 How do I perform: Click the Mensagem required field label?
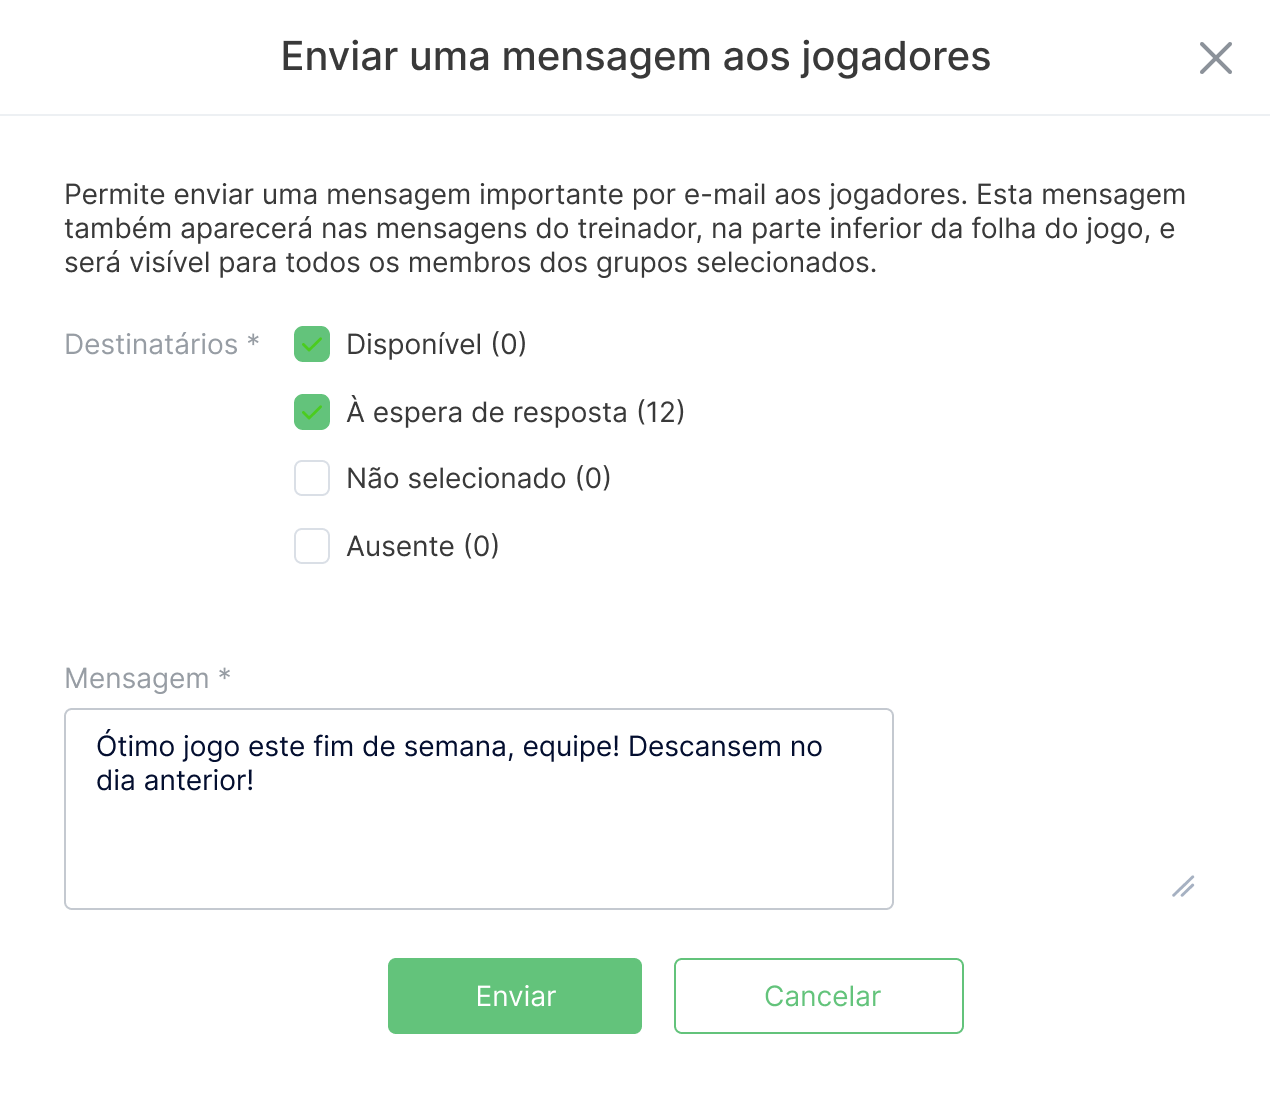[147, 678]
